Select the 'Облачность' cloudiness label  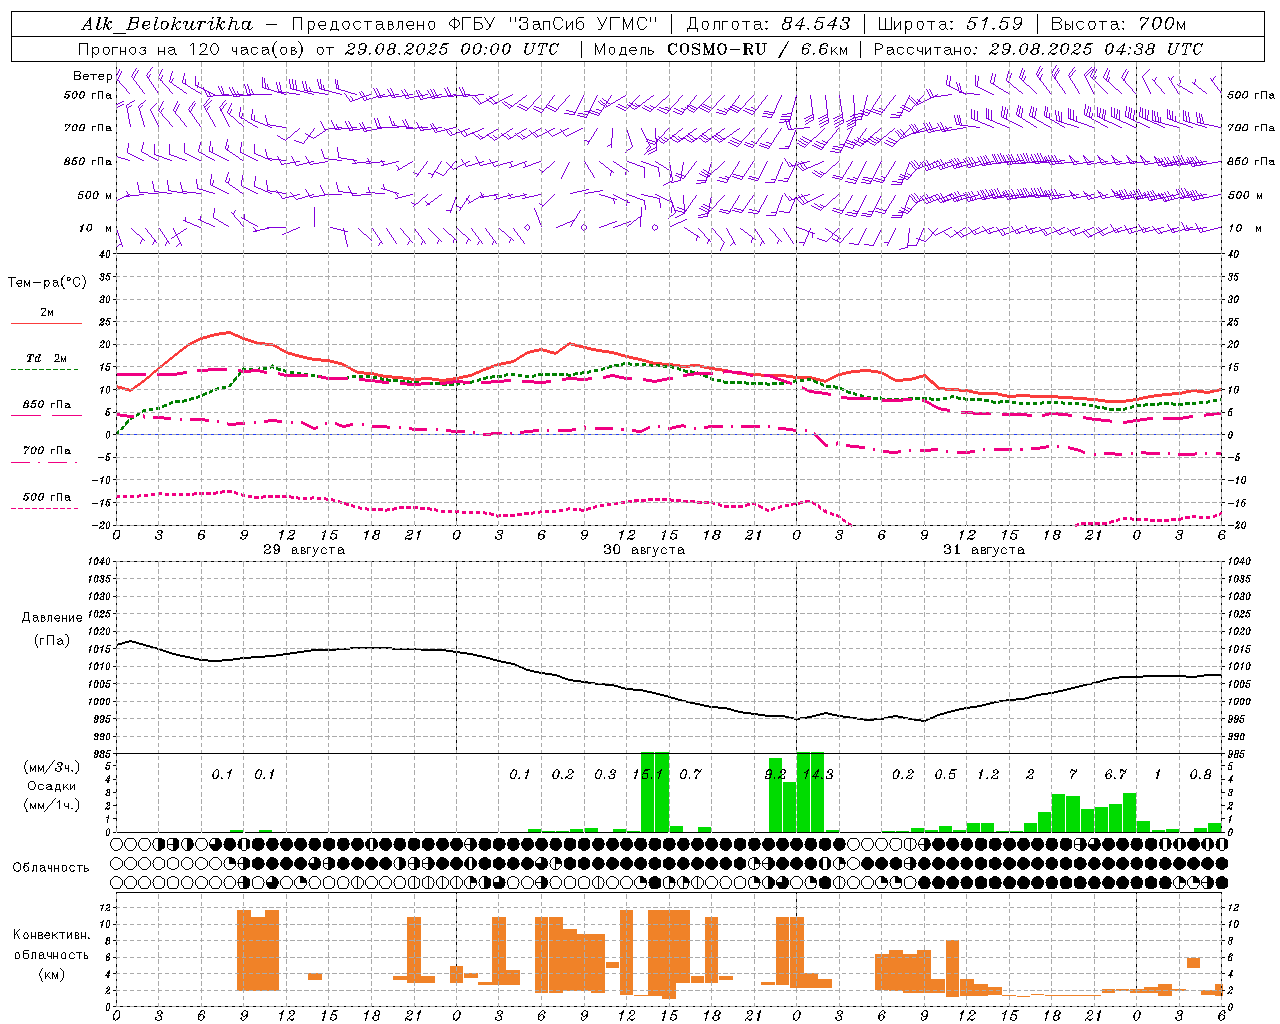coord(51,867)
